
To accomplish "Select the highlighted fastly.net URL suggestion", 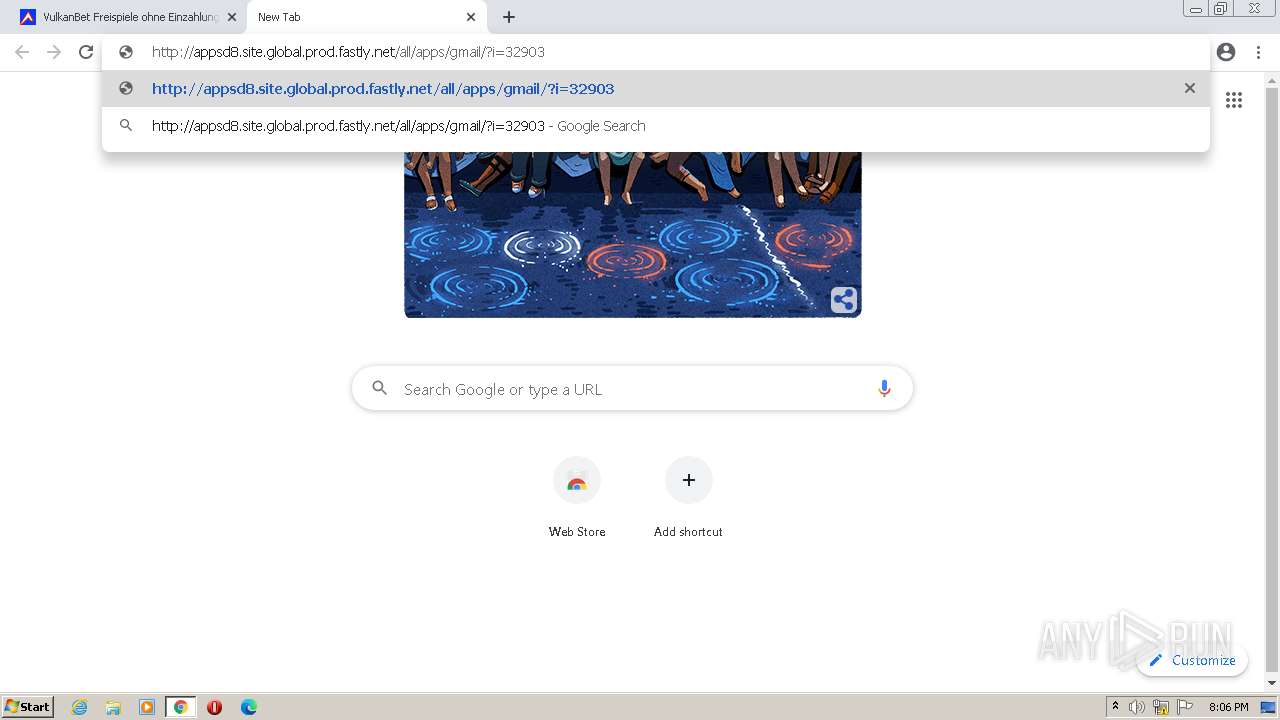I will coord(655,89).
